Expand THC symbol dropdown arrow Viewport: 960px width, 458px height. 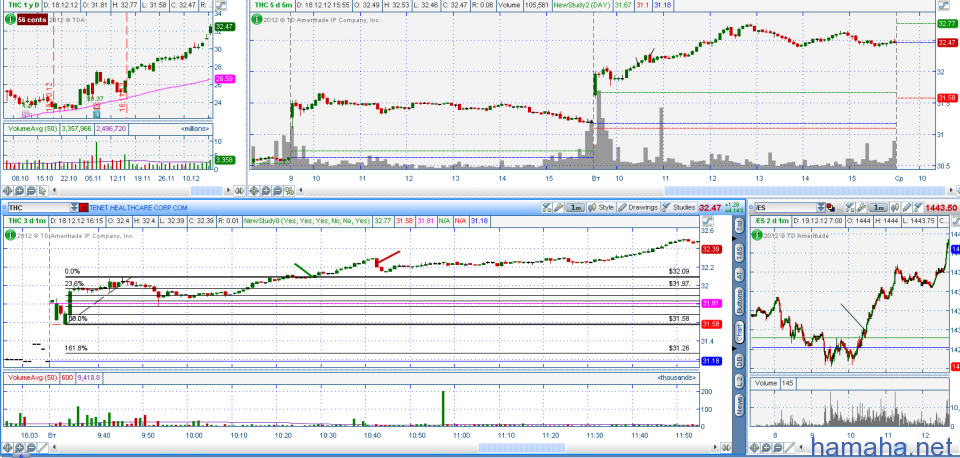74,208
